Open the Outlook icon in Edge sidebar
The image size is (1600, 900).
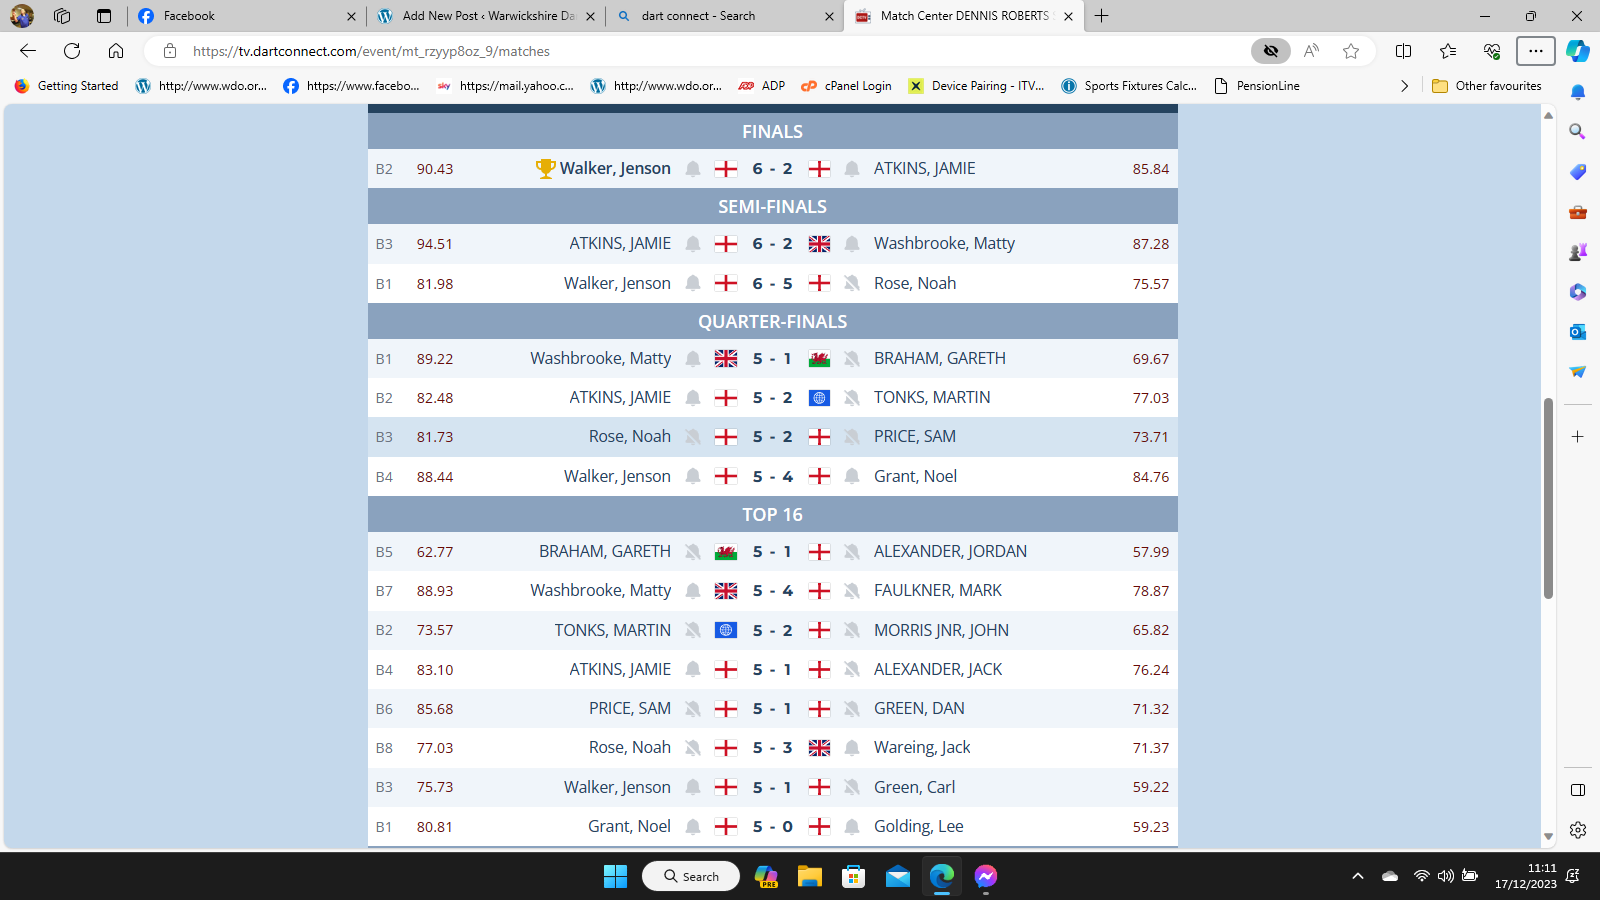coord(1578,332)
